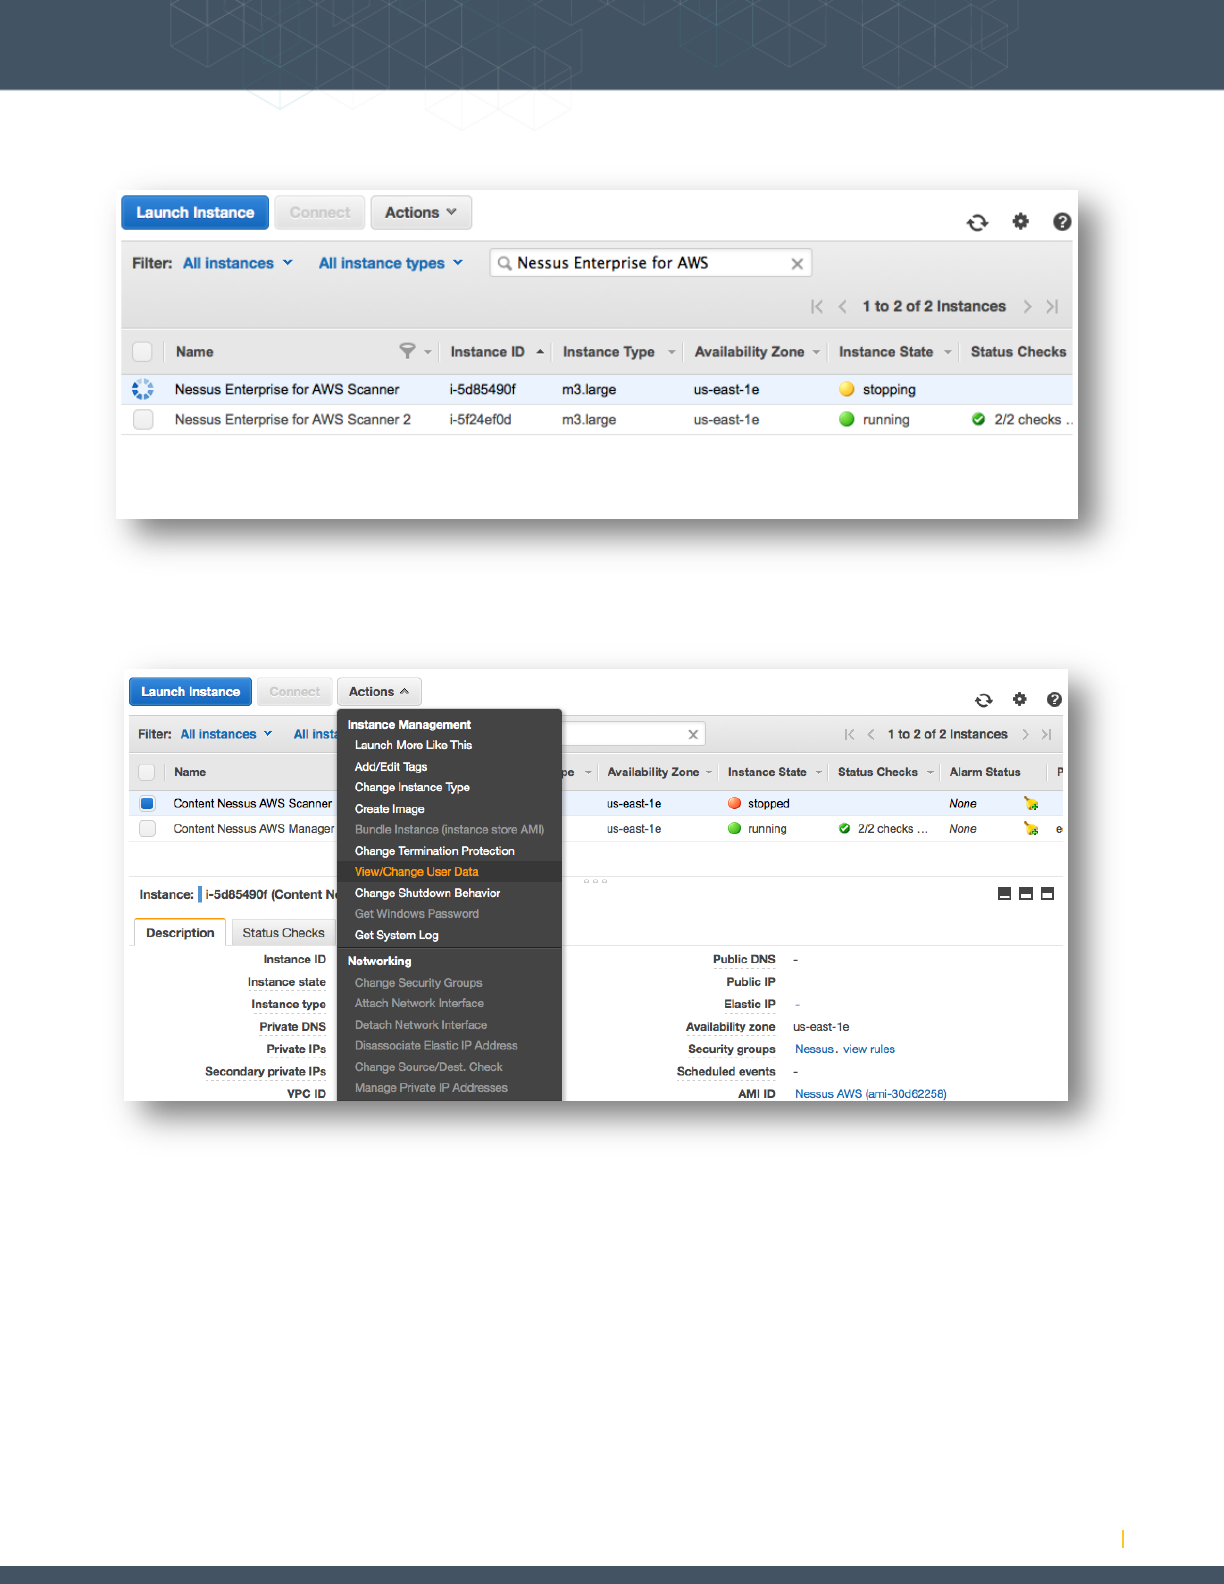
Task: Go to next page in bottom panel
Action: (x=1025, y=734)
